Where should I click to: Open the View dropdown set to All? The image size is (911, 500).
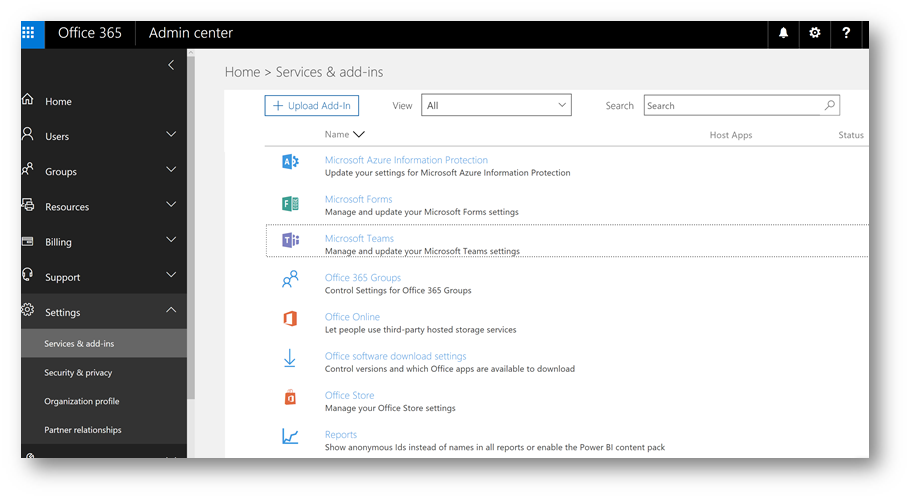pos(496,105)
